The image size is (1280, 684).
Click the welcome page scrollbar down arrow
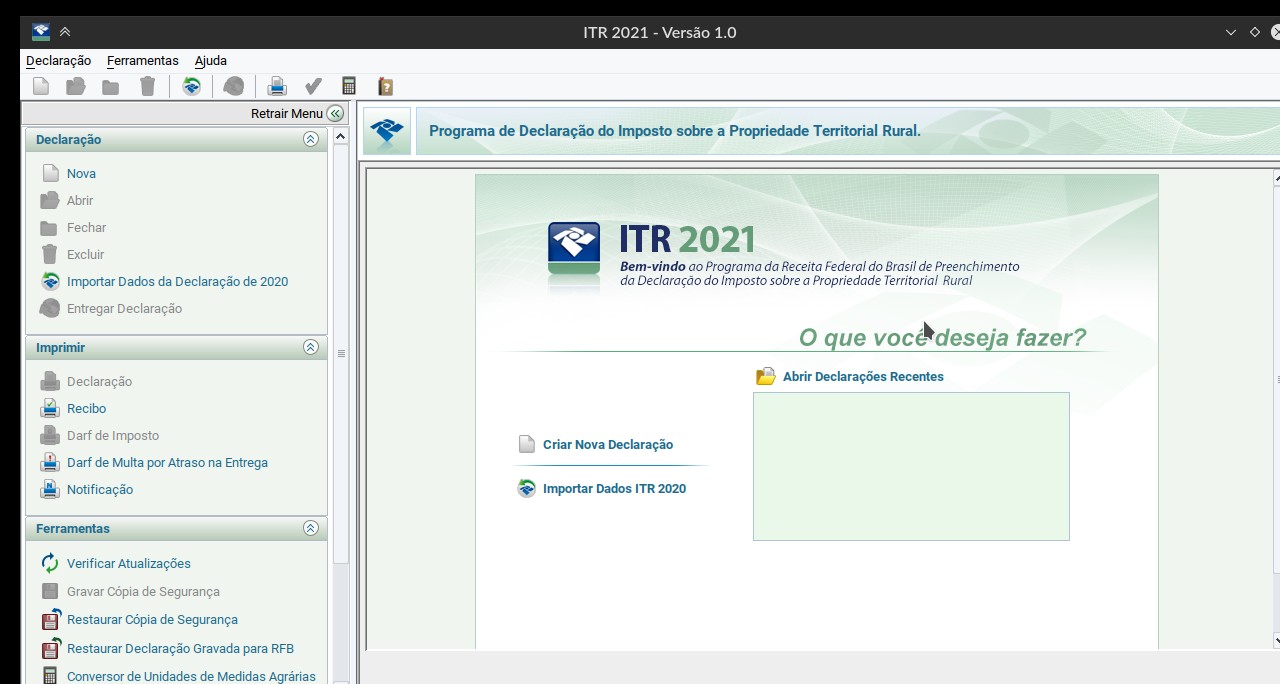(x=1277, y=639)
